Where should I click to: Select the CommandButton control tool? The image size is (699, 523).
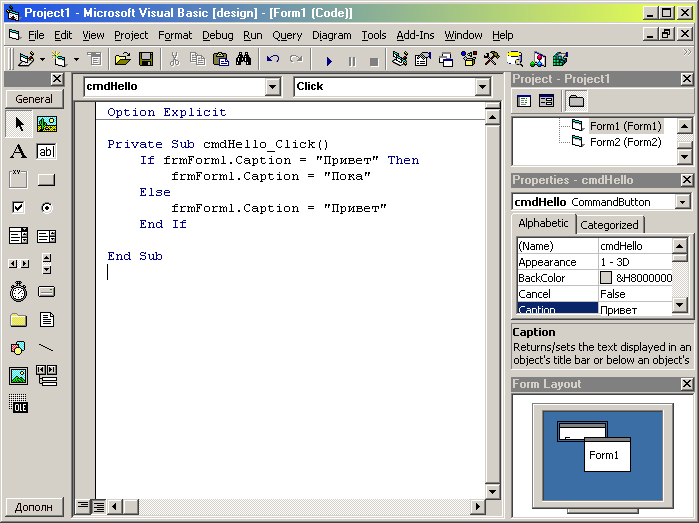coord(47,180)
